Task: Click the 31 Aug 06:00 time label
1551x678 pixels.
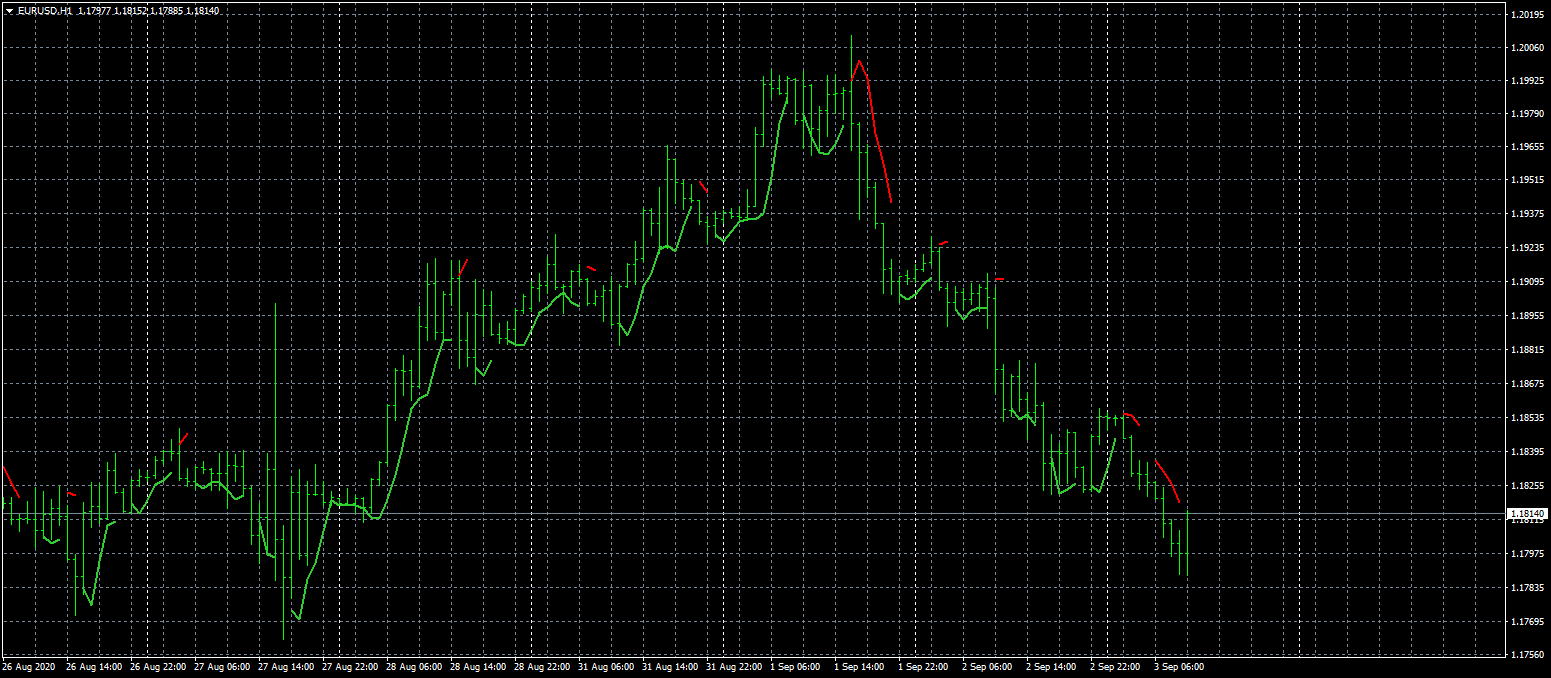Action: pos(606,667)
